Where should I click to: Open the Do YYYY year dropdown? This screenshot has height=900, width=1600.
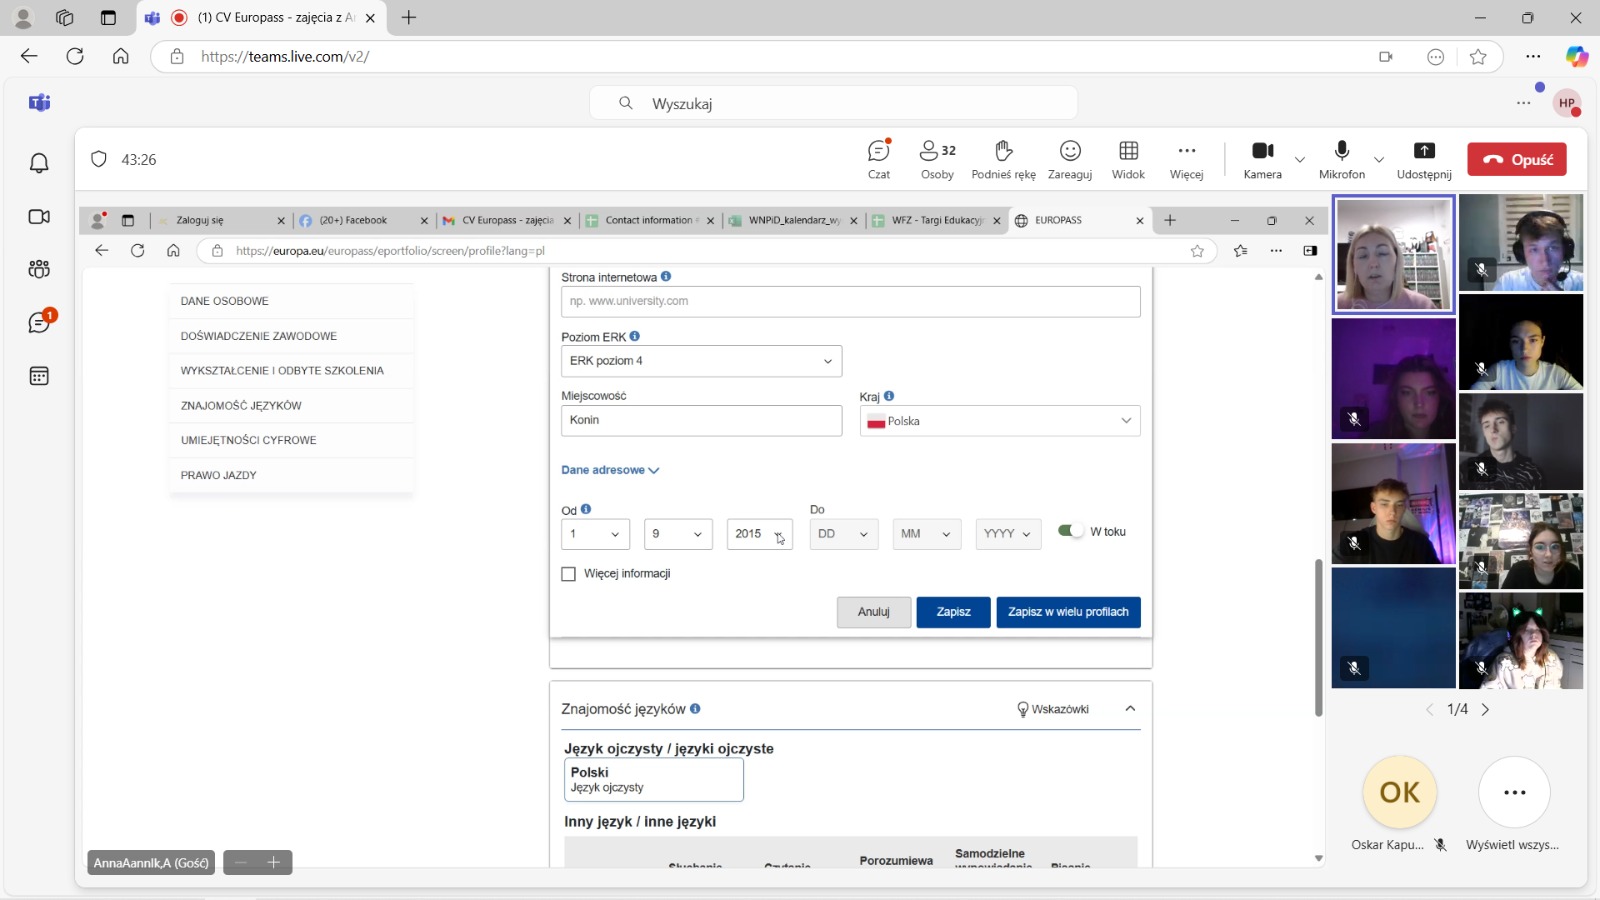tap(1008, 534)
